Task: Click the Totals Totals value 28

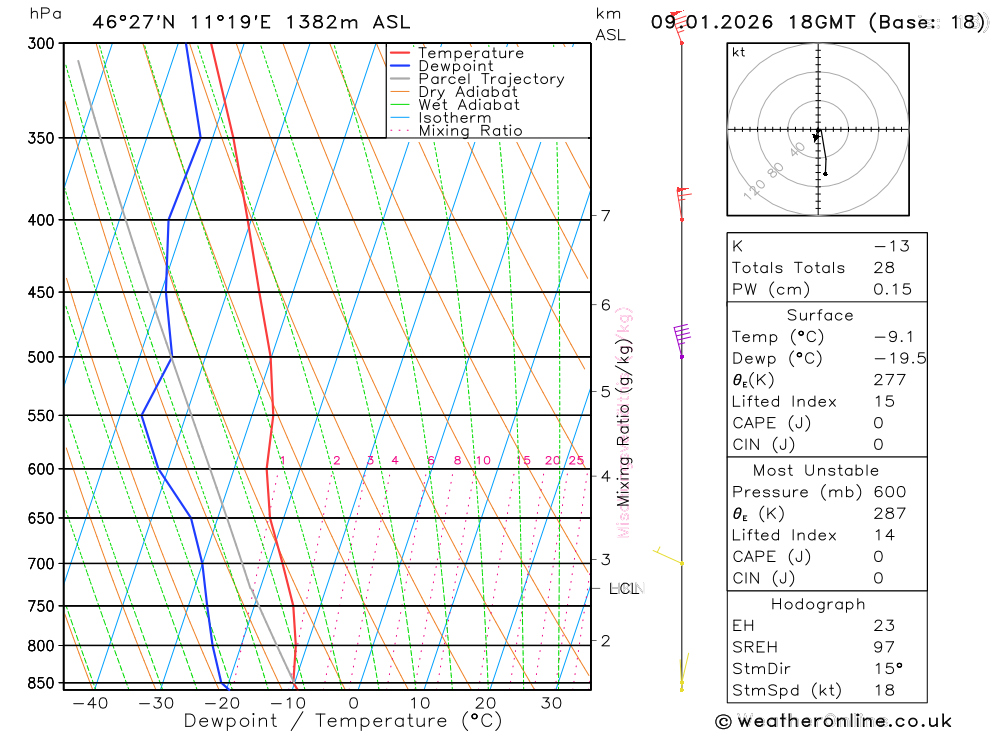Action: 884,268
